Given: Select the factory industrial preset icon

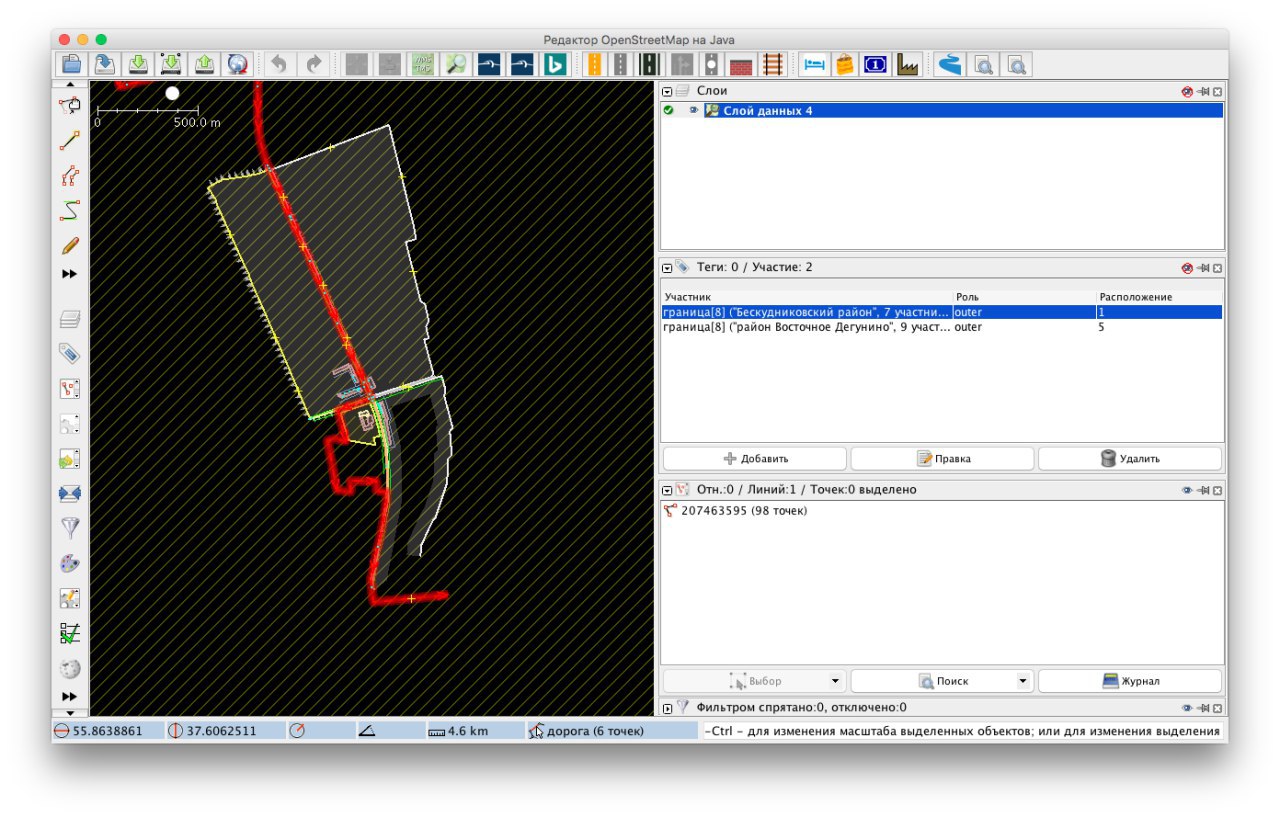Looking at the screenshot, I should point(908,65).
